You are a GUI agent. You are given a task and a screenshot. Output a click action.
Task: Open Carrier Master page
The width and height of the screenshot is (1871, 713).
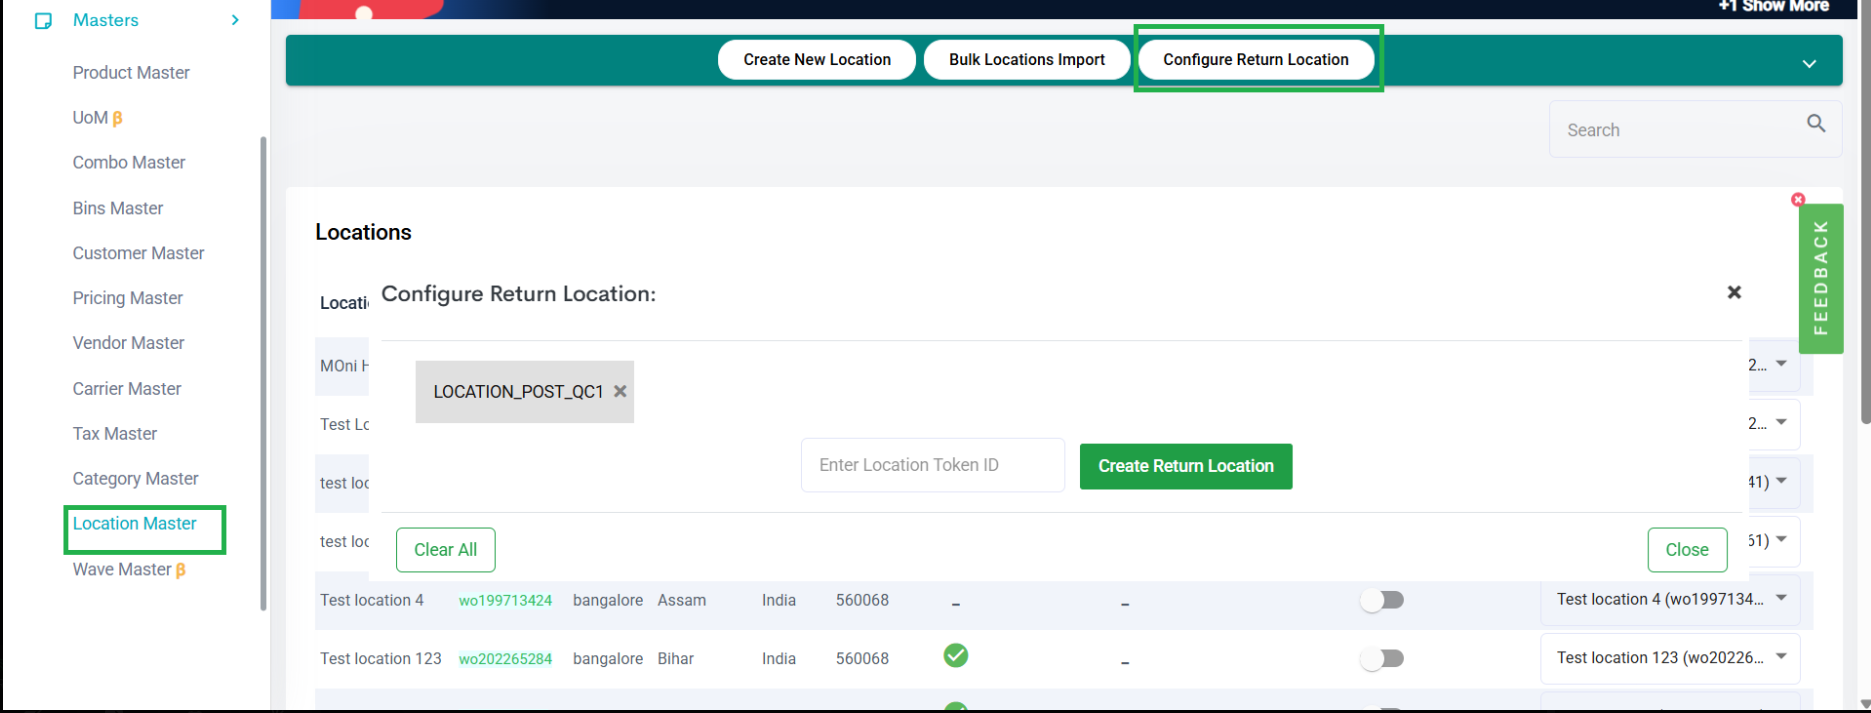click(x=127, y=389)
